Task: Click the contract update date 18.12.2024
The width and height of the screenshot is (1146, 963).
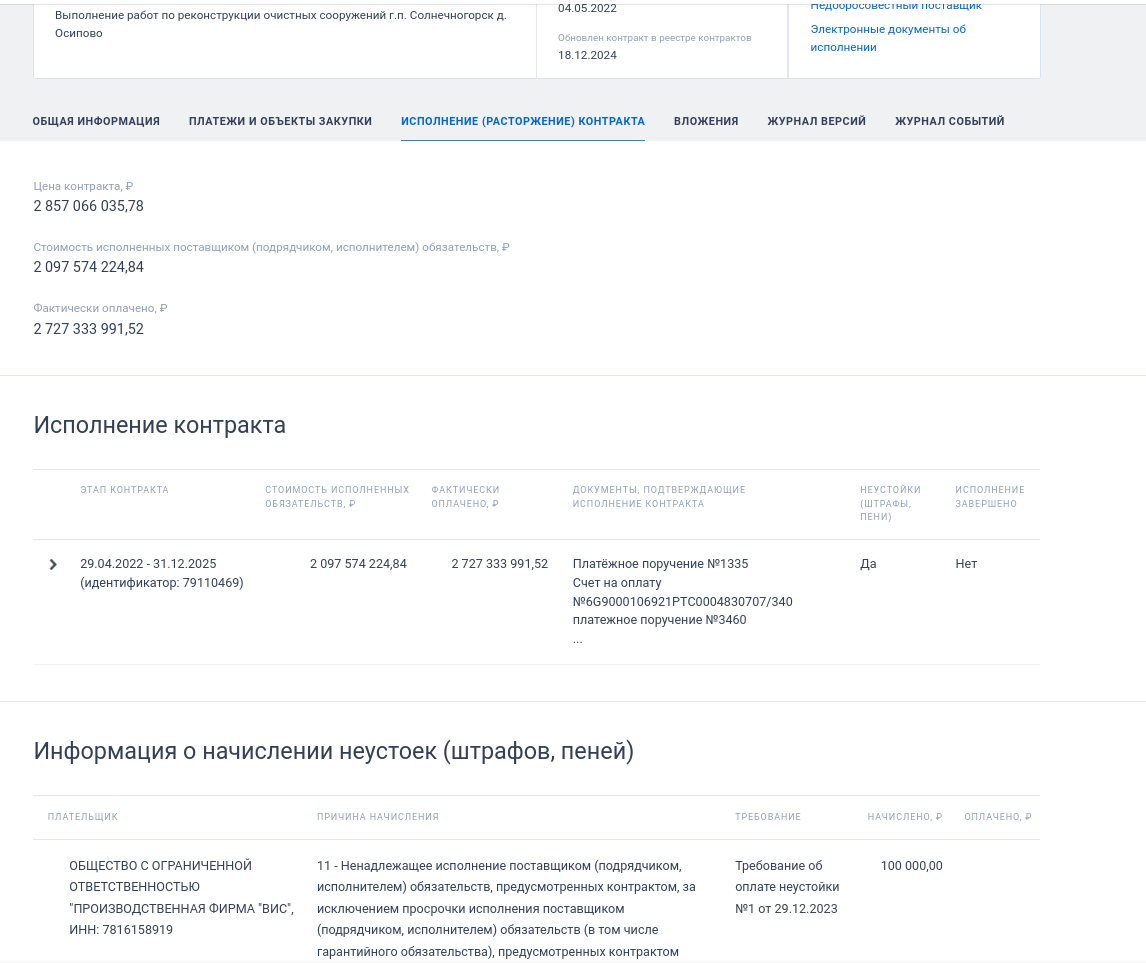Action: (587, 55)
